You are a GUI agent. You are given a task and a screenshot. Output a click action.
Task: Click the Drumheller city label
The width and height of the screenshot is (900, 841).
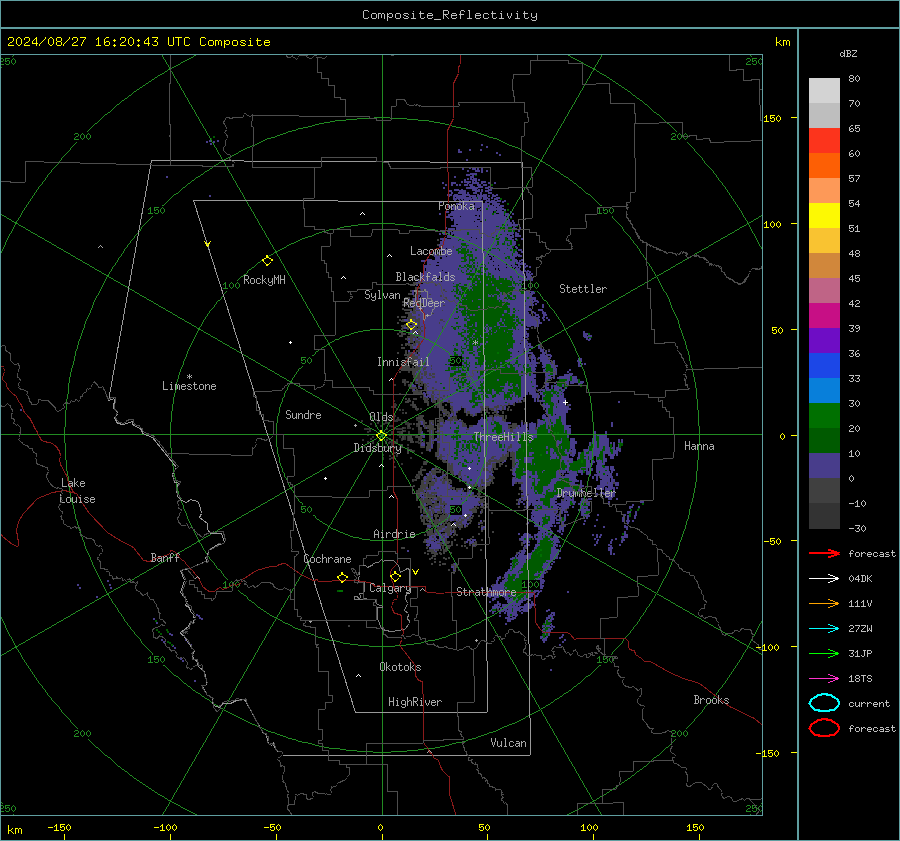(586, 493)
